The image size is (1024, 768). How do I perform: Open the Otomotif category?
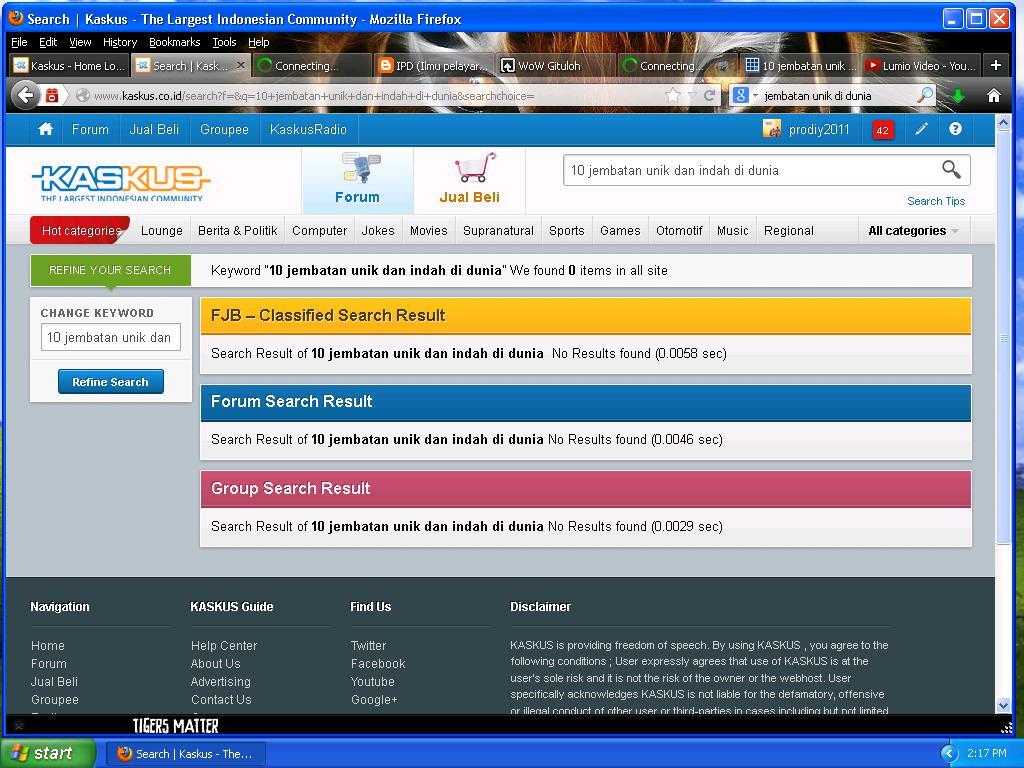(x=679, y=231)
